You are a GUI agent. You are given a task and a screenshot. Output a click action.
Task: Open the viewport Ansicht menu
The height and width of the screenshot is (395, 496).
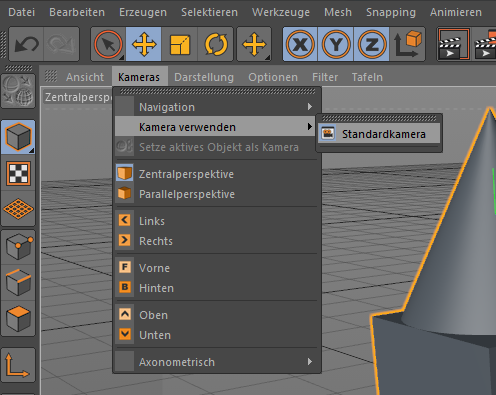coord(85,77)
